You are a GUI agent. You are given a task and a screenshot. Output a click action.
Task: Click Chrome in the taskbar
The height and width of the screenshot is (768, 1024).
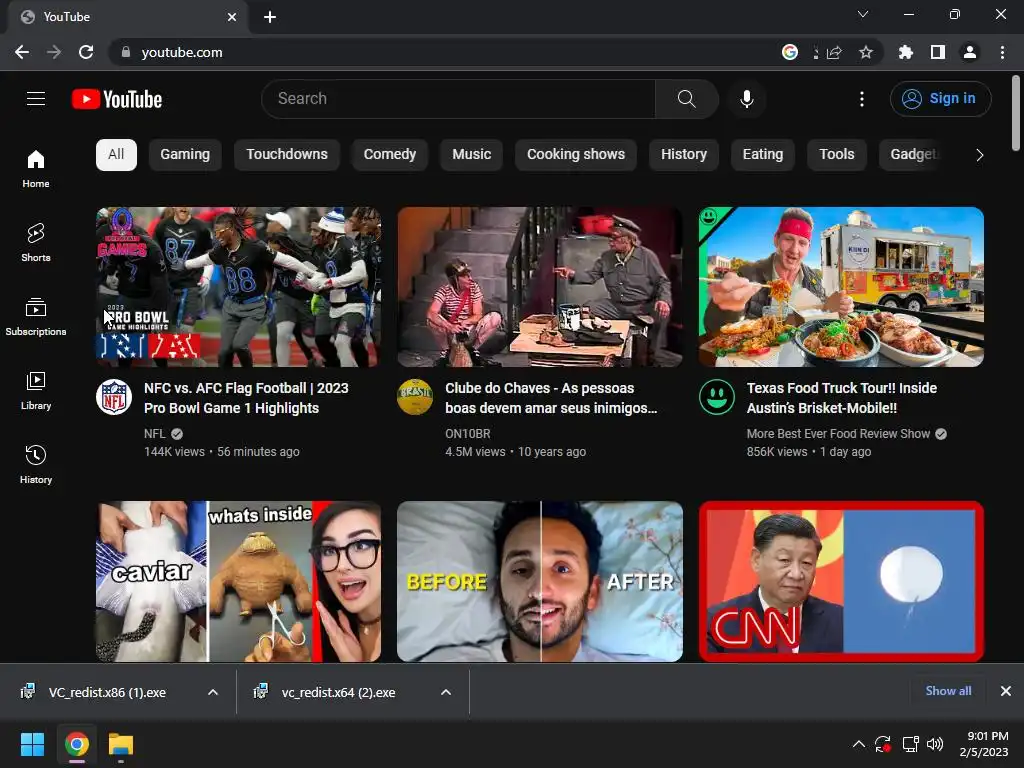pyautogui.click(x=76, y=744)
